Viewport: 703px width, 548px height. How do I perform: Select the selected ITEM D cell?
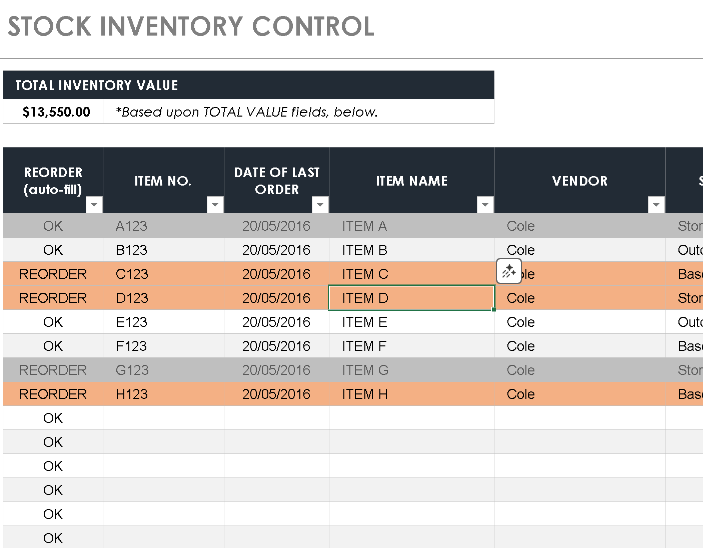click(x=412, y=298)
